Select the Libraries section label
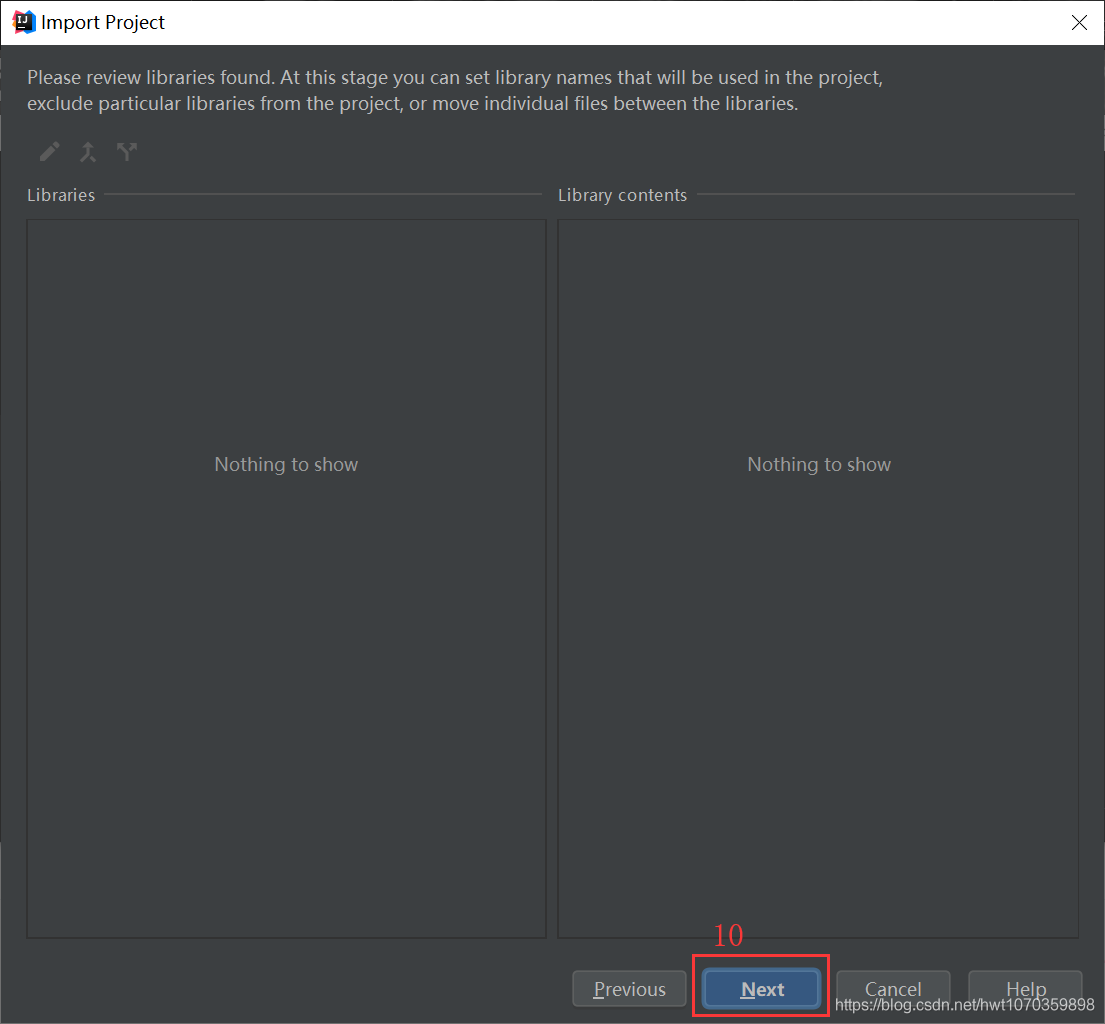Screen dimensions: 1105x1024 [61, 195]
